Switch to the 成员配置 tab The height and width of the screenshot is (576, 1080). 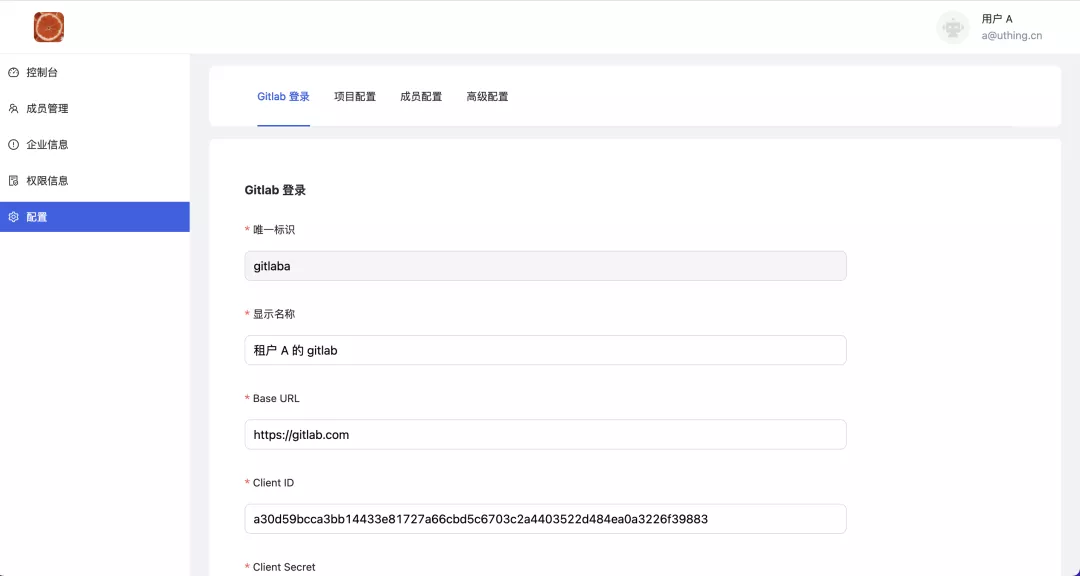pyautogui.click(x=421, y=96)
